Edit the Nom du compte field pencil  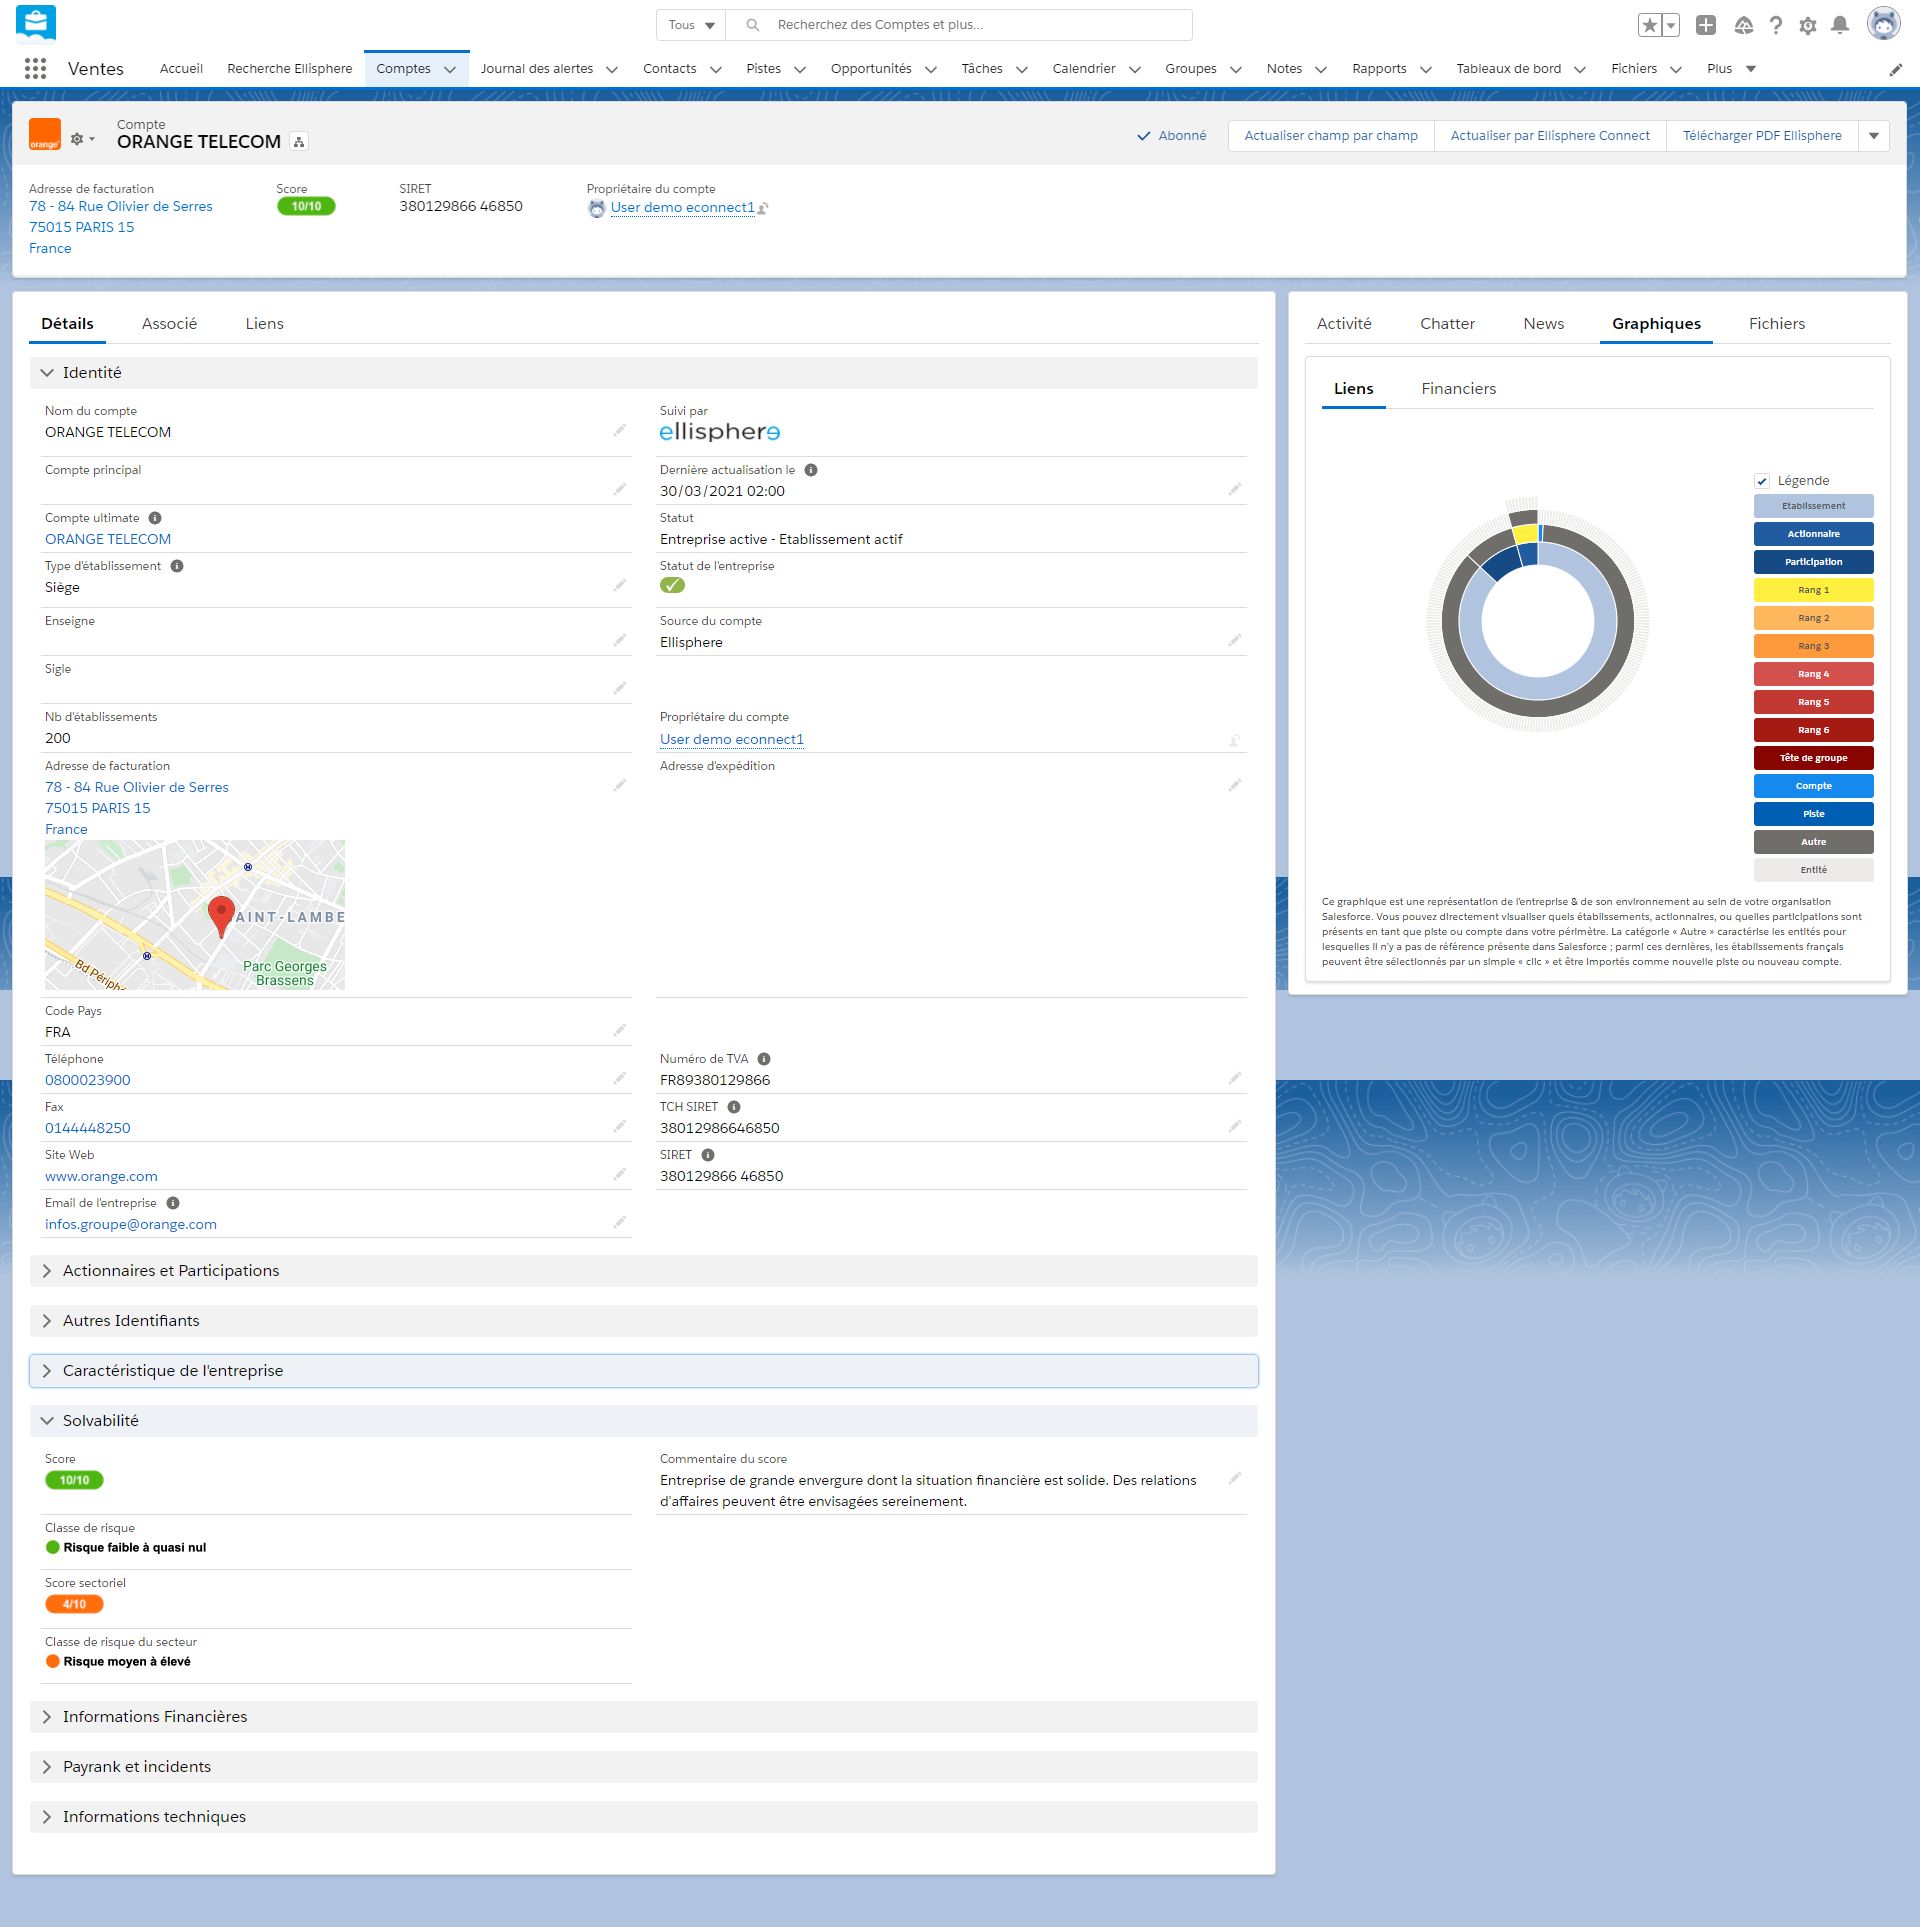click(620, 430)
